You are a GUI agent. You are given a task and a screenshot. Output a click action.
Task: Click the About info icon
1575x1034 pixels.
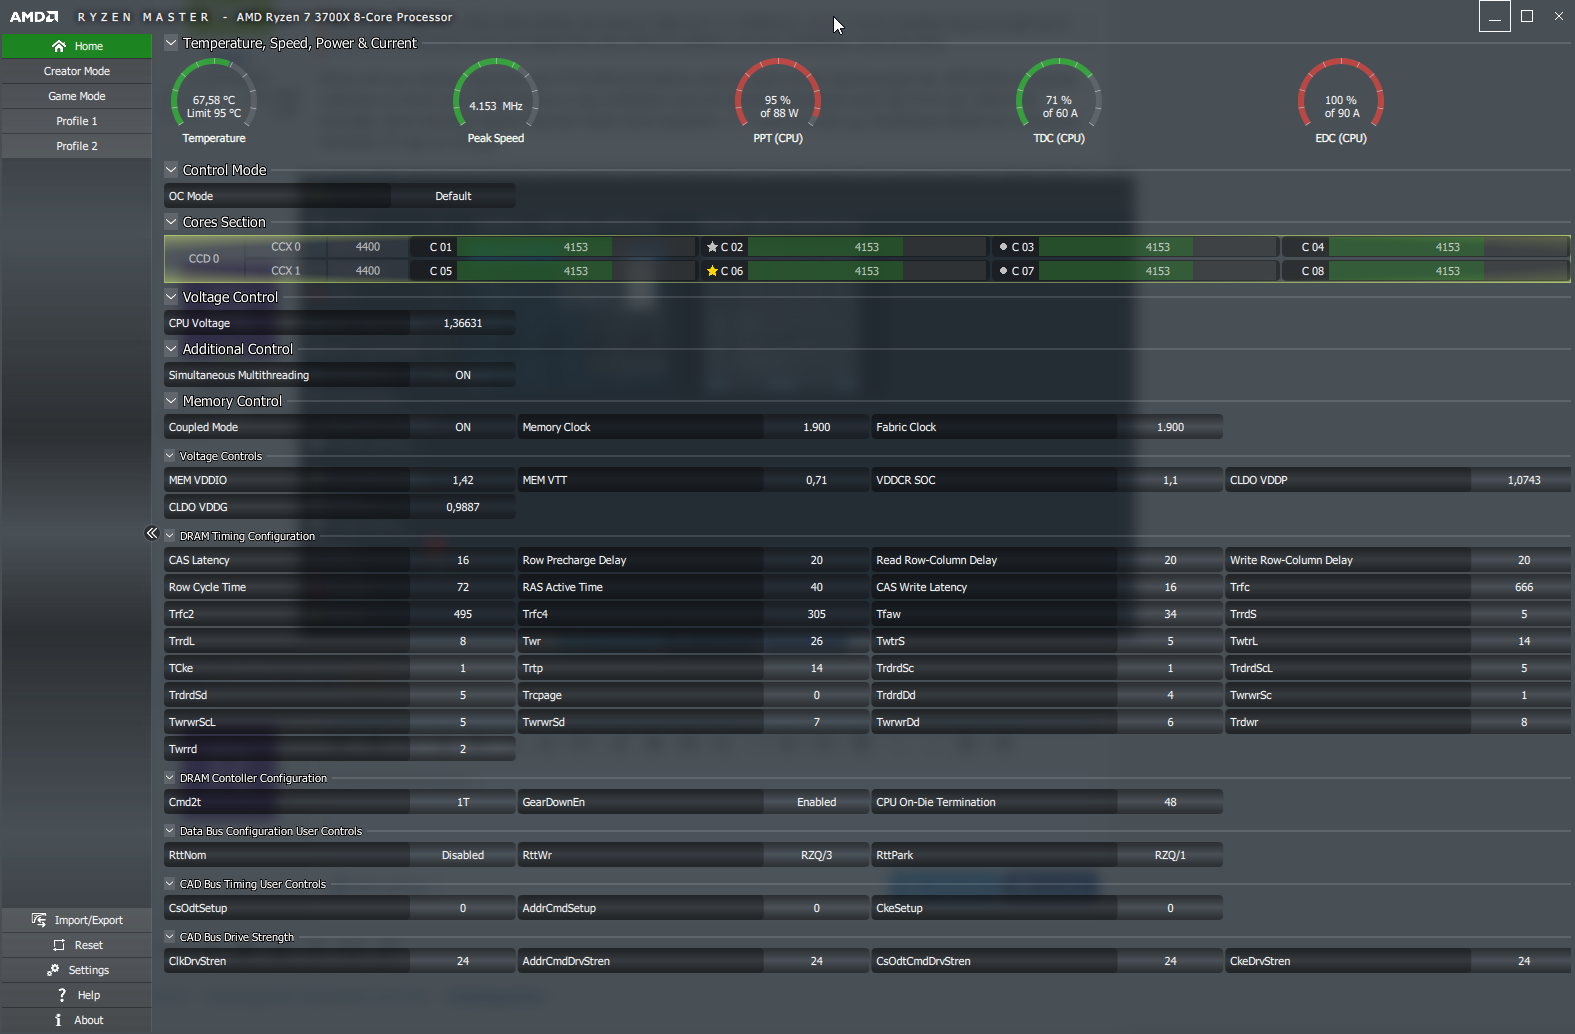coord(58,1020)
